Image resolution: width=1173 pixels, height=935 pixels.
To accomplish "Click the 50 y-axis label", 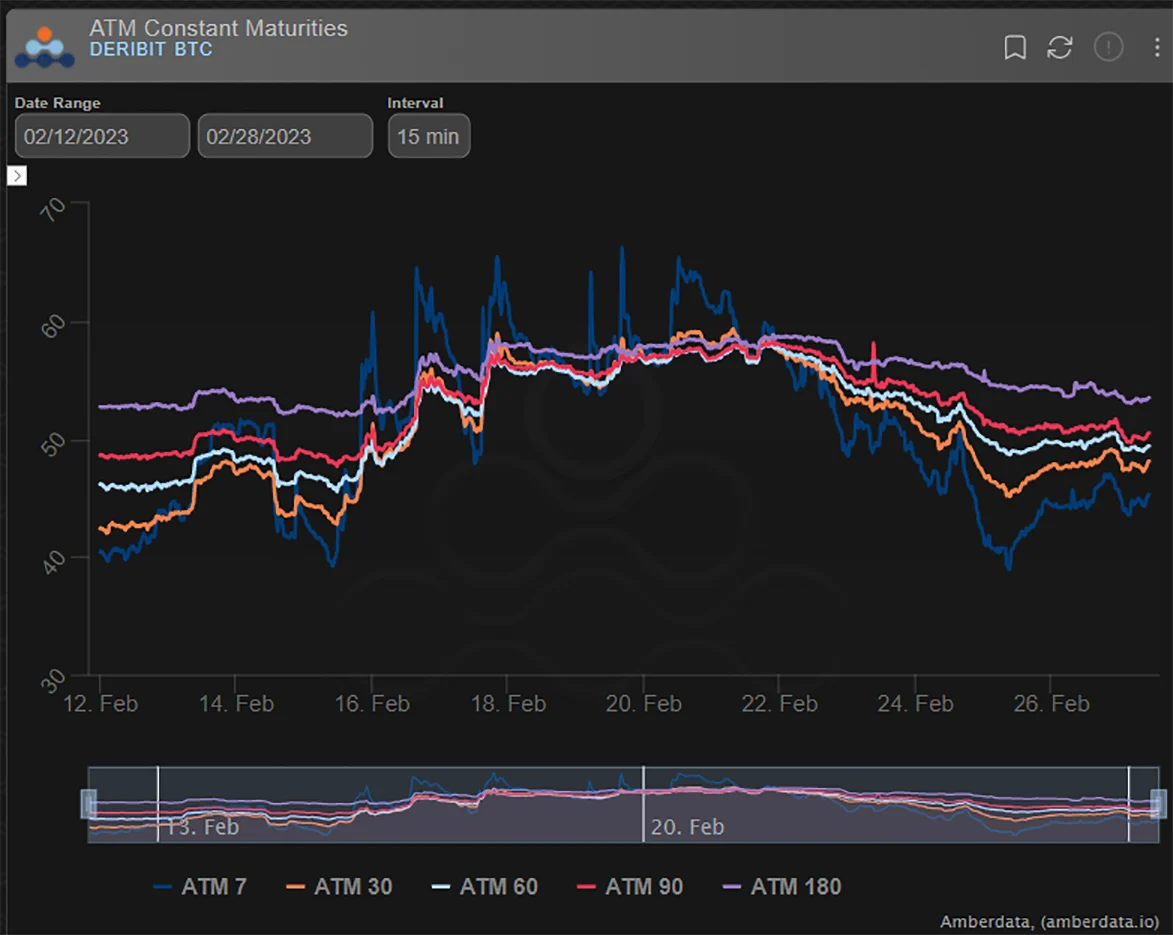I will click(x=53, y=444).
